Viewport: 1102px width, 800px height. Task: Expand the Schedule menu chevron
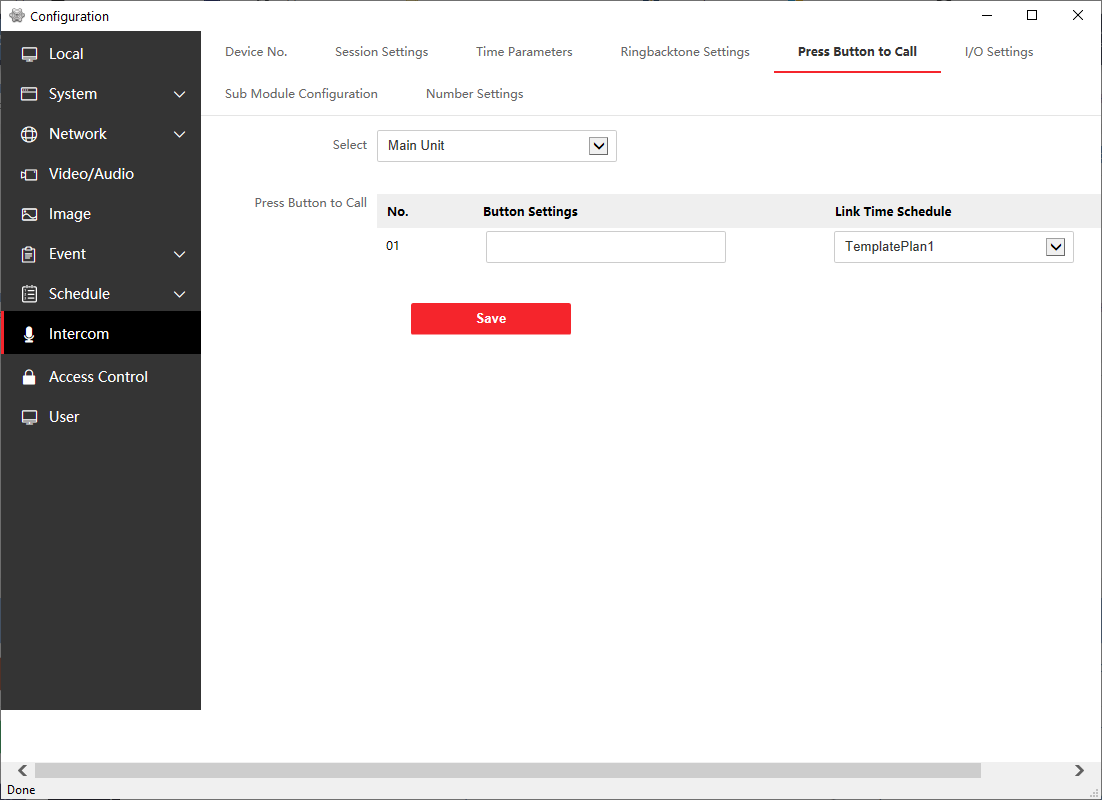(180, 294)
